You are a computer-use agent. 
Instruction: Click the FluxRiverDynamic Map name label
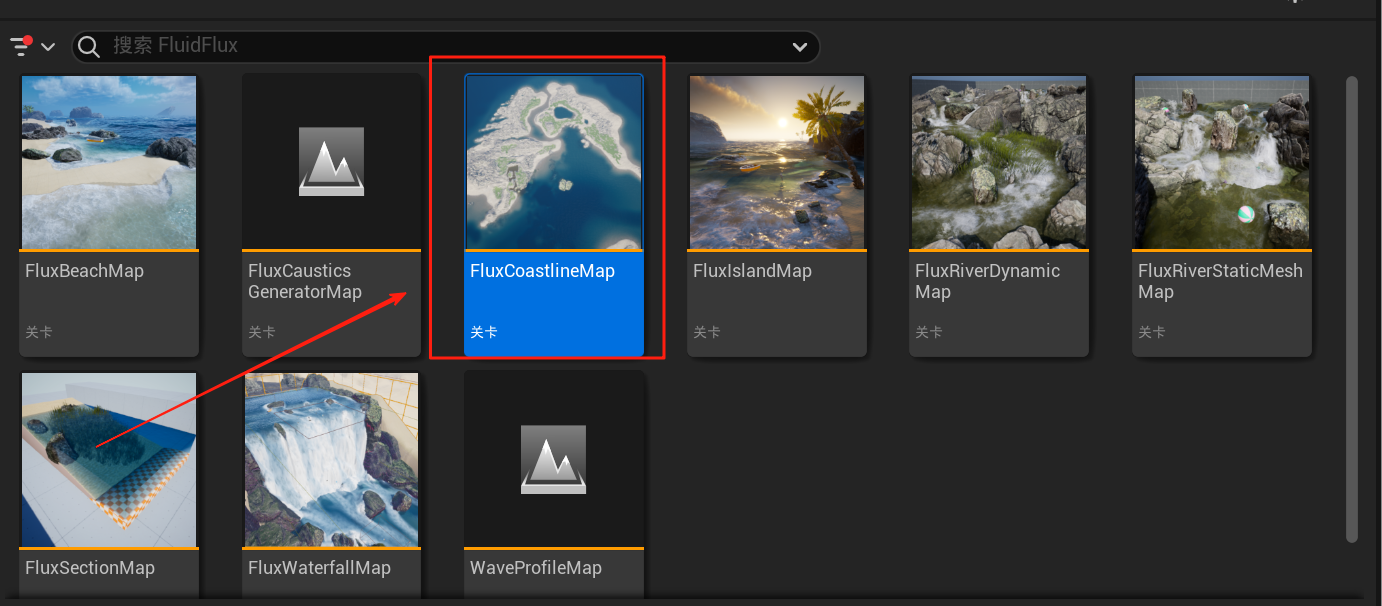[987, 282]
